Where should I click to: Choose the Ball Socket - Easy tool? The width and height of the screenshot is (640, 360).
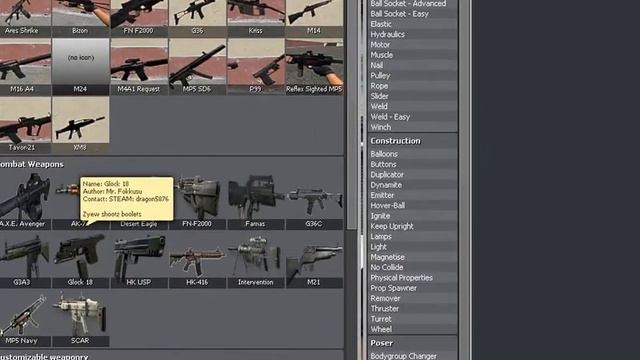pyautogui.click(x=412, y=14)
